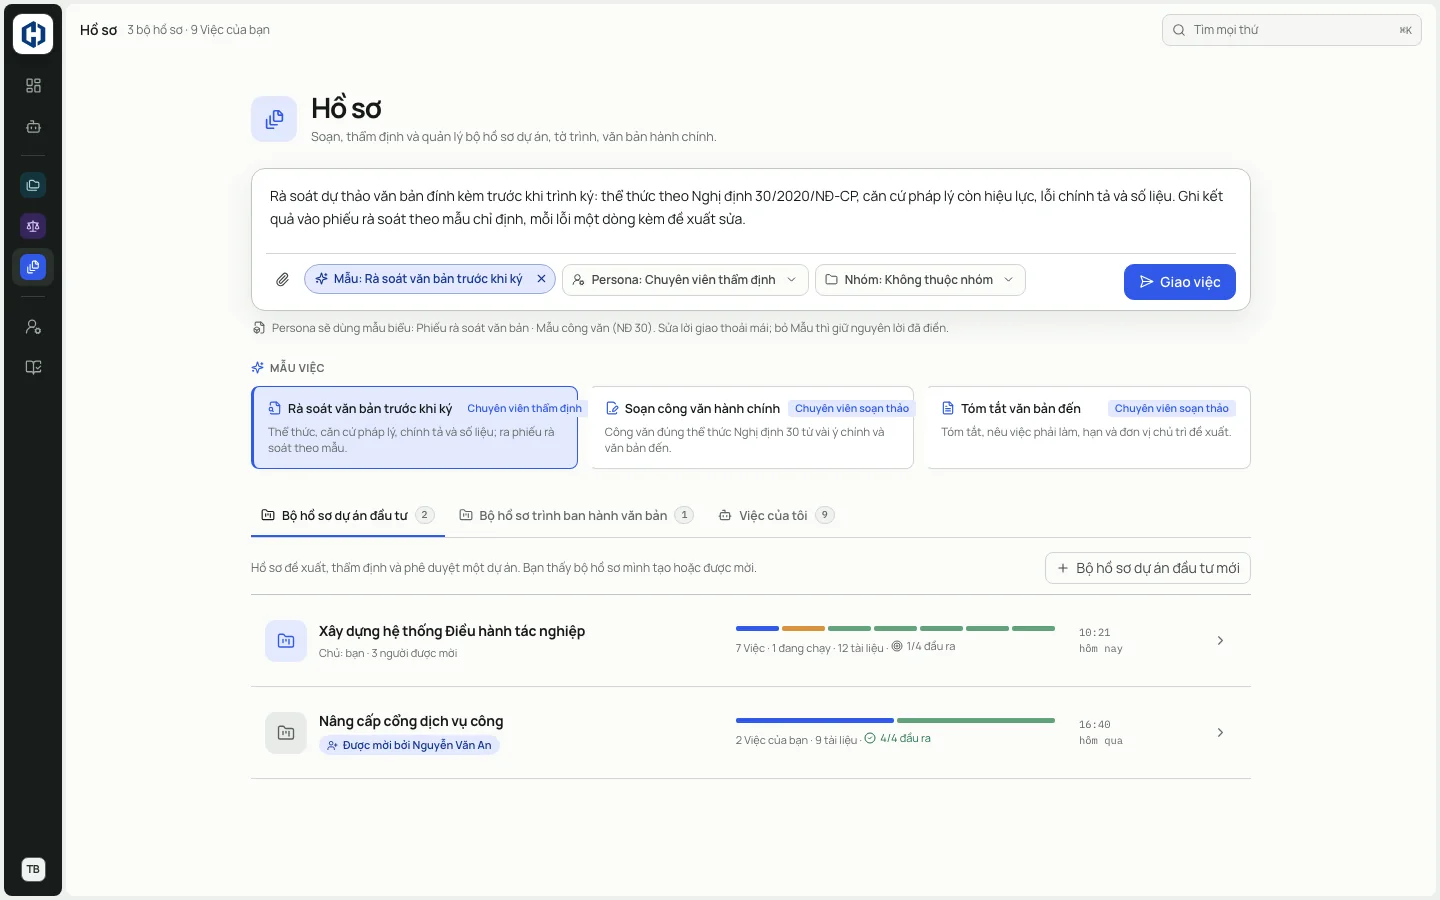Image resolution: width=1440 pixels, height=900 pixels.
Task: Switch to Việc của tôi tab
Action: (x=776, y=515)
